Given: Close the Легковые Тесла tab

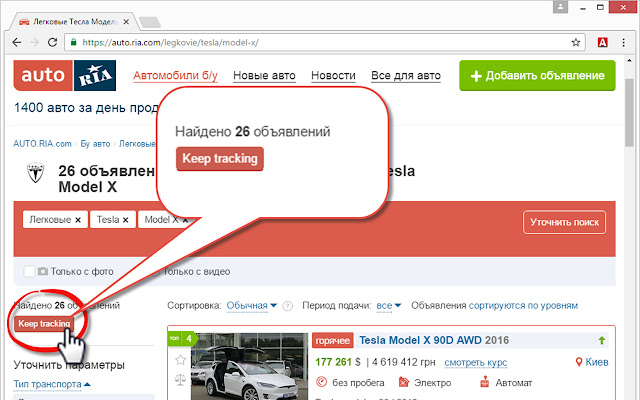Looking at the screenshot, I should 126,22.
